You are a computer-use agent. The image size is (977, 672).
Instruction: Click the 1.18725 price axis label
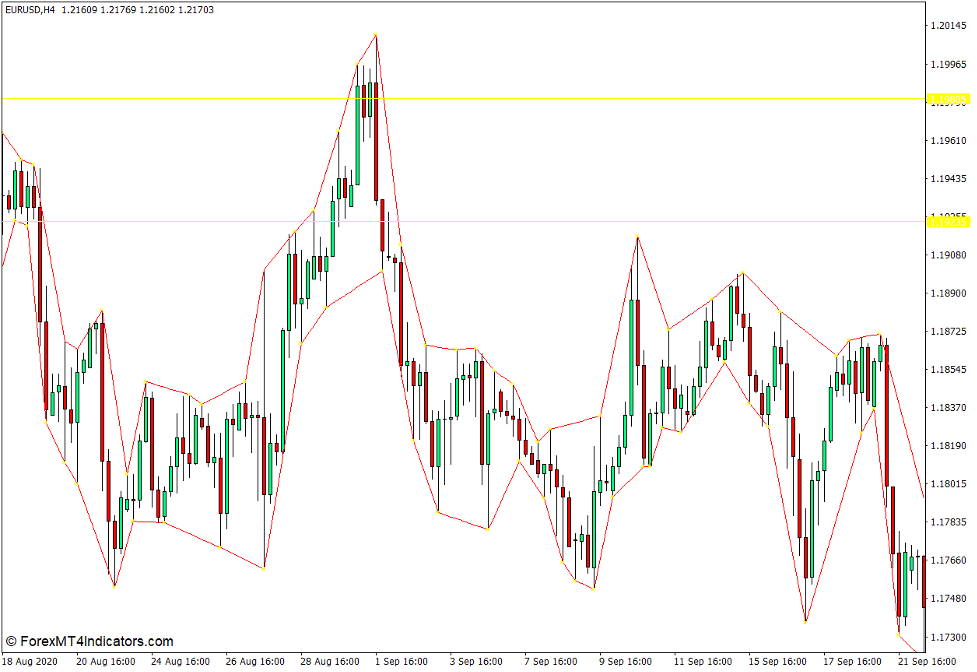coord(949,332)
